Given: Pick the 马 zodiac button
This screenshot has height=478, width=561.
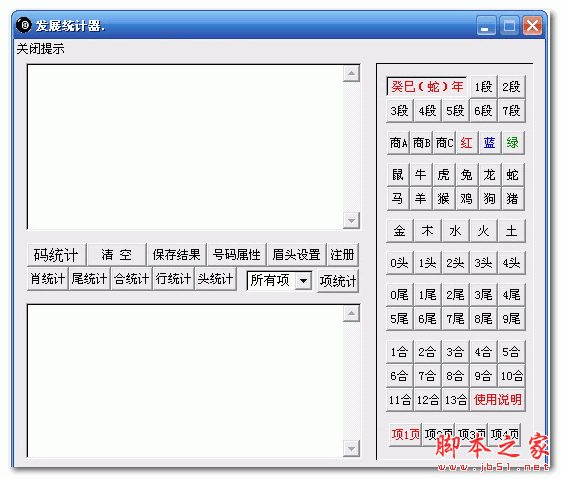Looking at the screenshot, I should coord(398,199).
